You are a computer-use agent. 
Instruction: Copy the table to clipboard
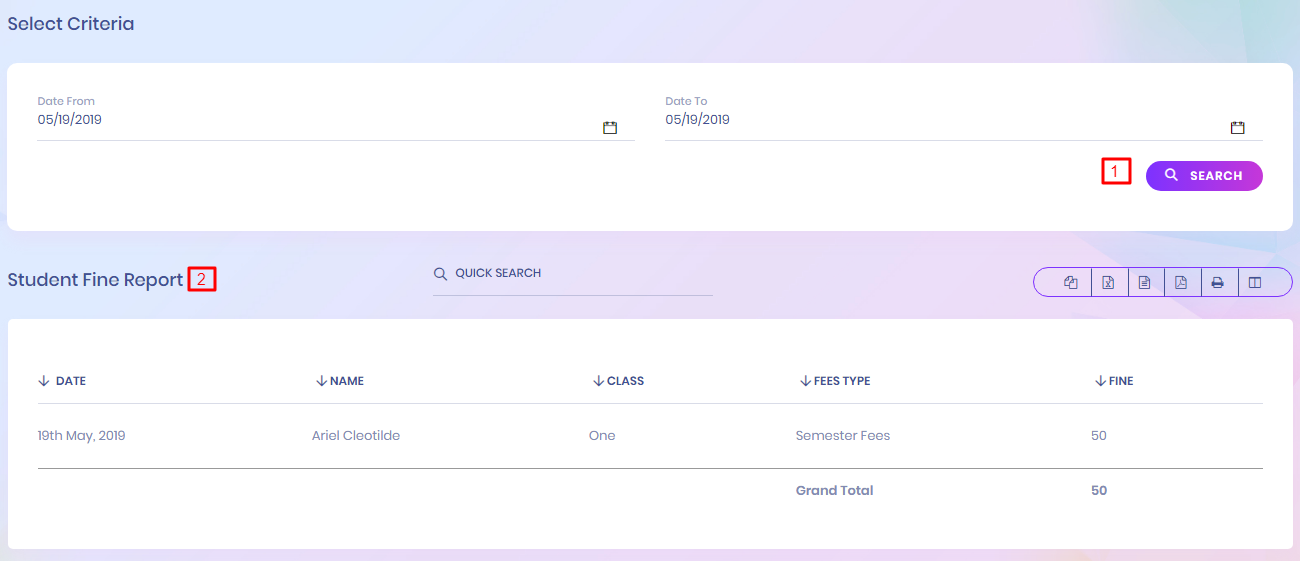[x=1071, y=283]
